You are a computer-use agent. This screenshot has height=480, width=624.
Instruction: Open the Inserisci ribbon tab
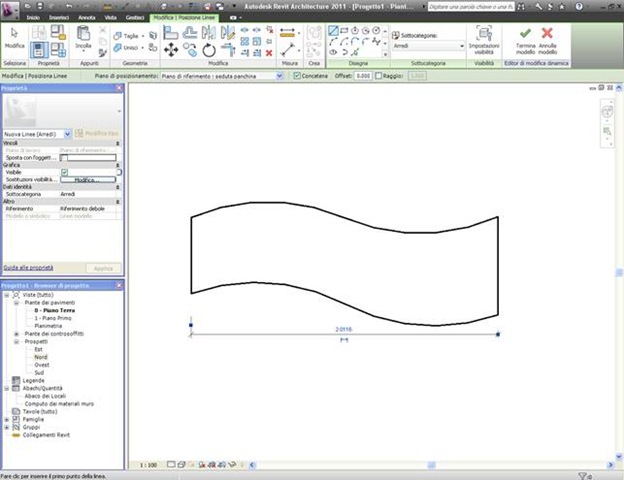point(59,18)
